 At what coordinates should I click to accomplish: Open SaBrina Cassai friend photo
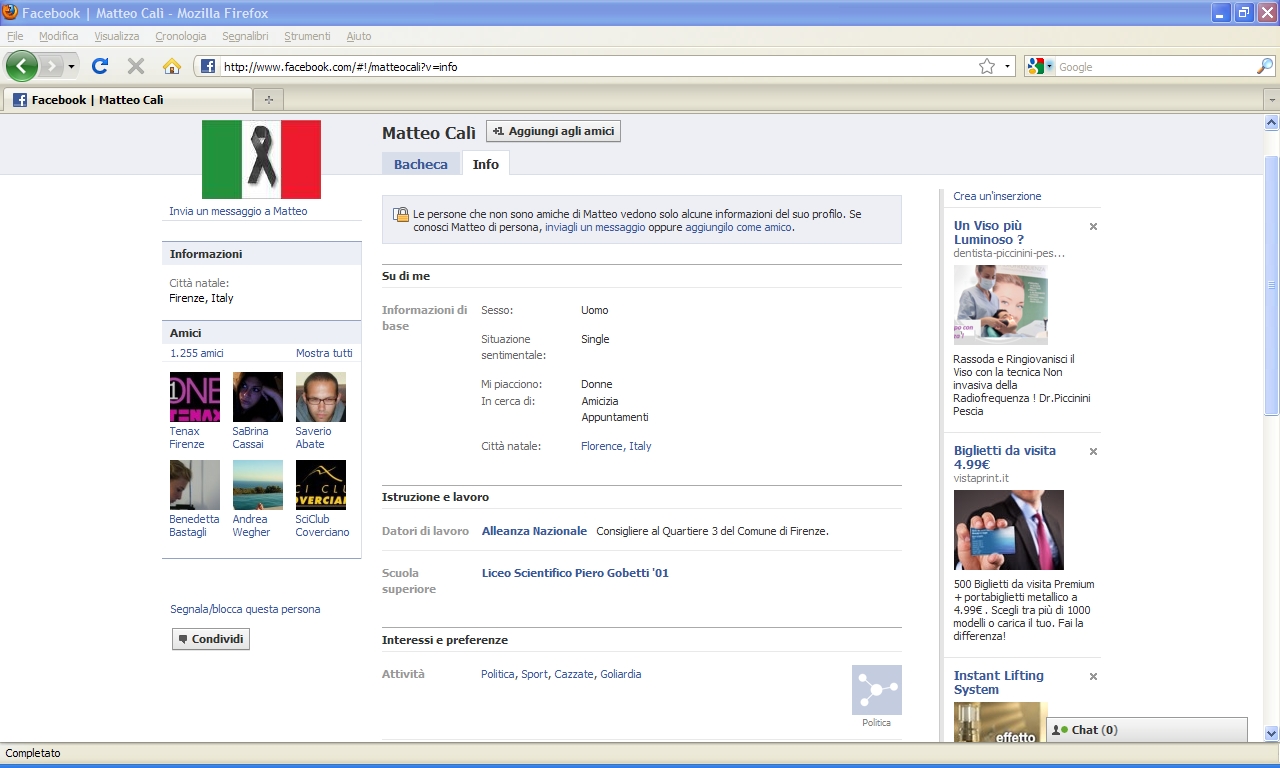[258, 397]
